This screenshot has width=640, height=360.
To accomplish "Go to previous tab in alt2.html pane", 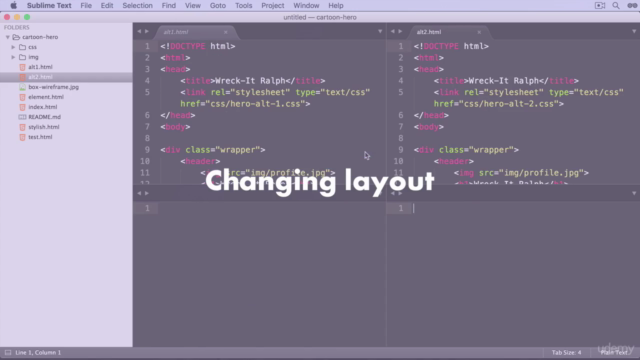I will (393, 31).
